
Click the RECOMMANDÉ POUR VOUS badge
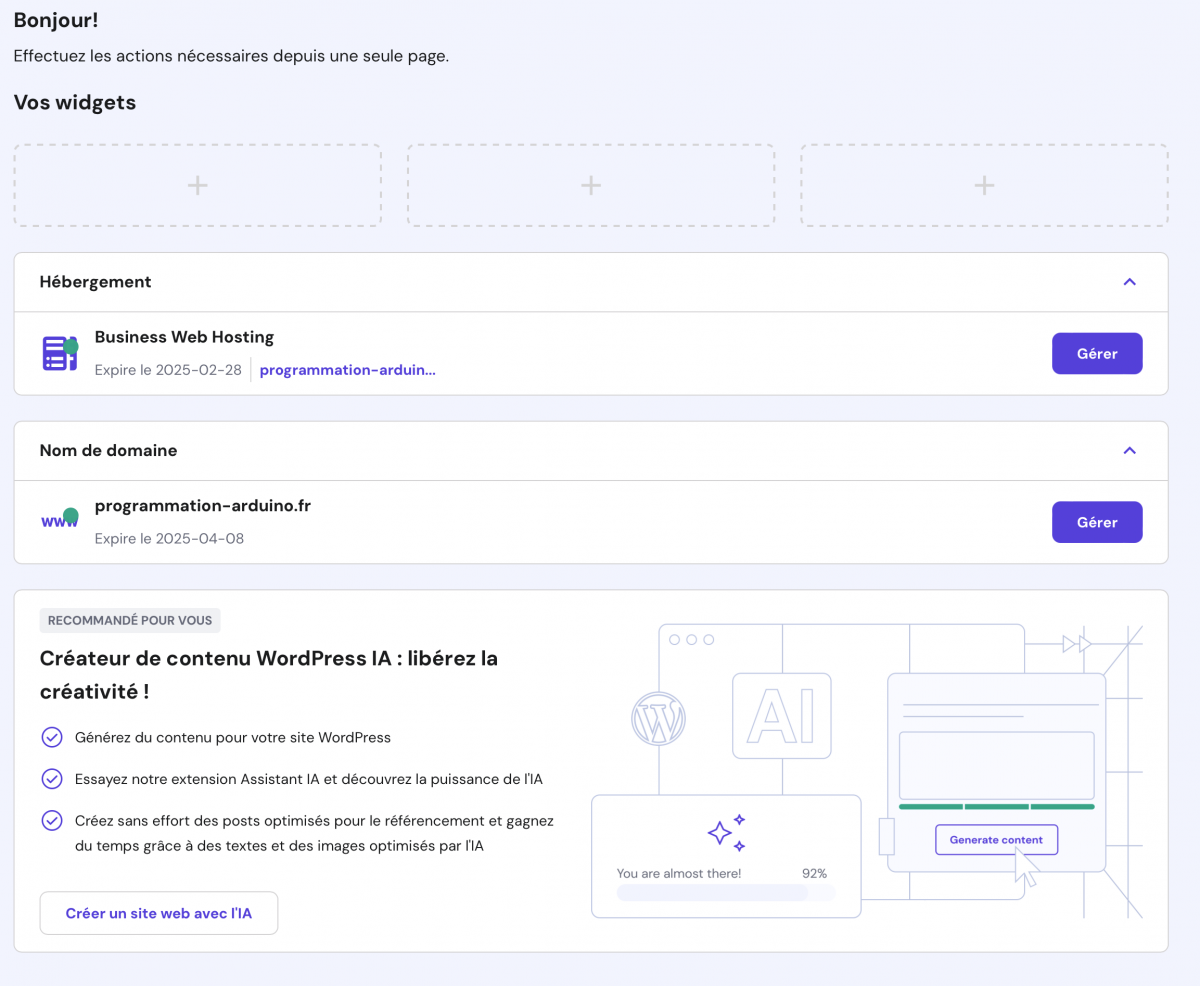tap(130, 620)
